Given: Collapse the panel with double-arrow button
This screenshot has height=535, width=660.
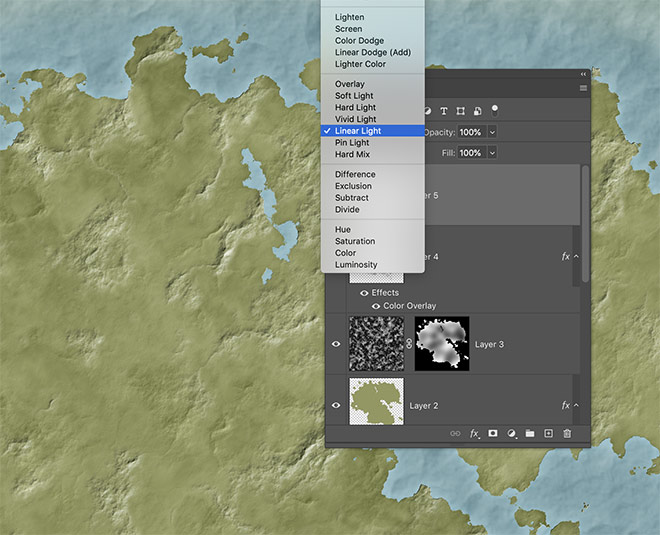Looking at the screenshot, I should [583, 74].
